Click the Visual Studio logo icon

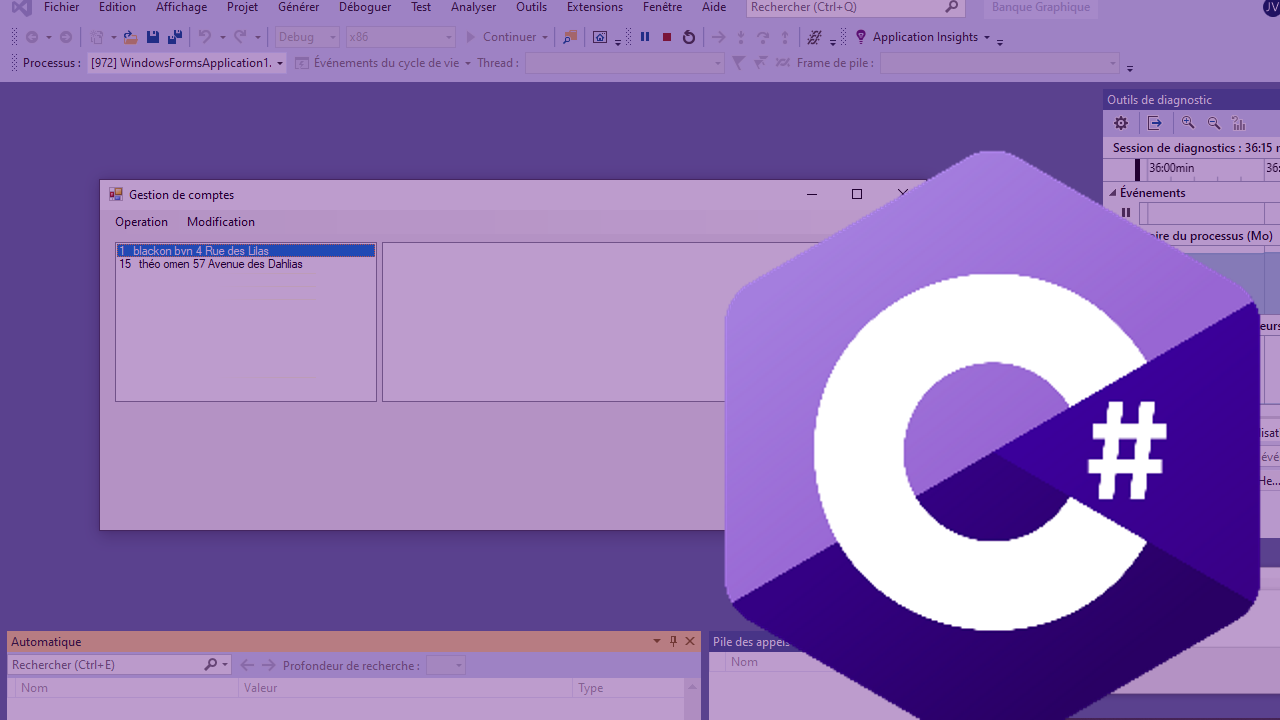pyautogui.click(x=21, y=8)
